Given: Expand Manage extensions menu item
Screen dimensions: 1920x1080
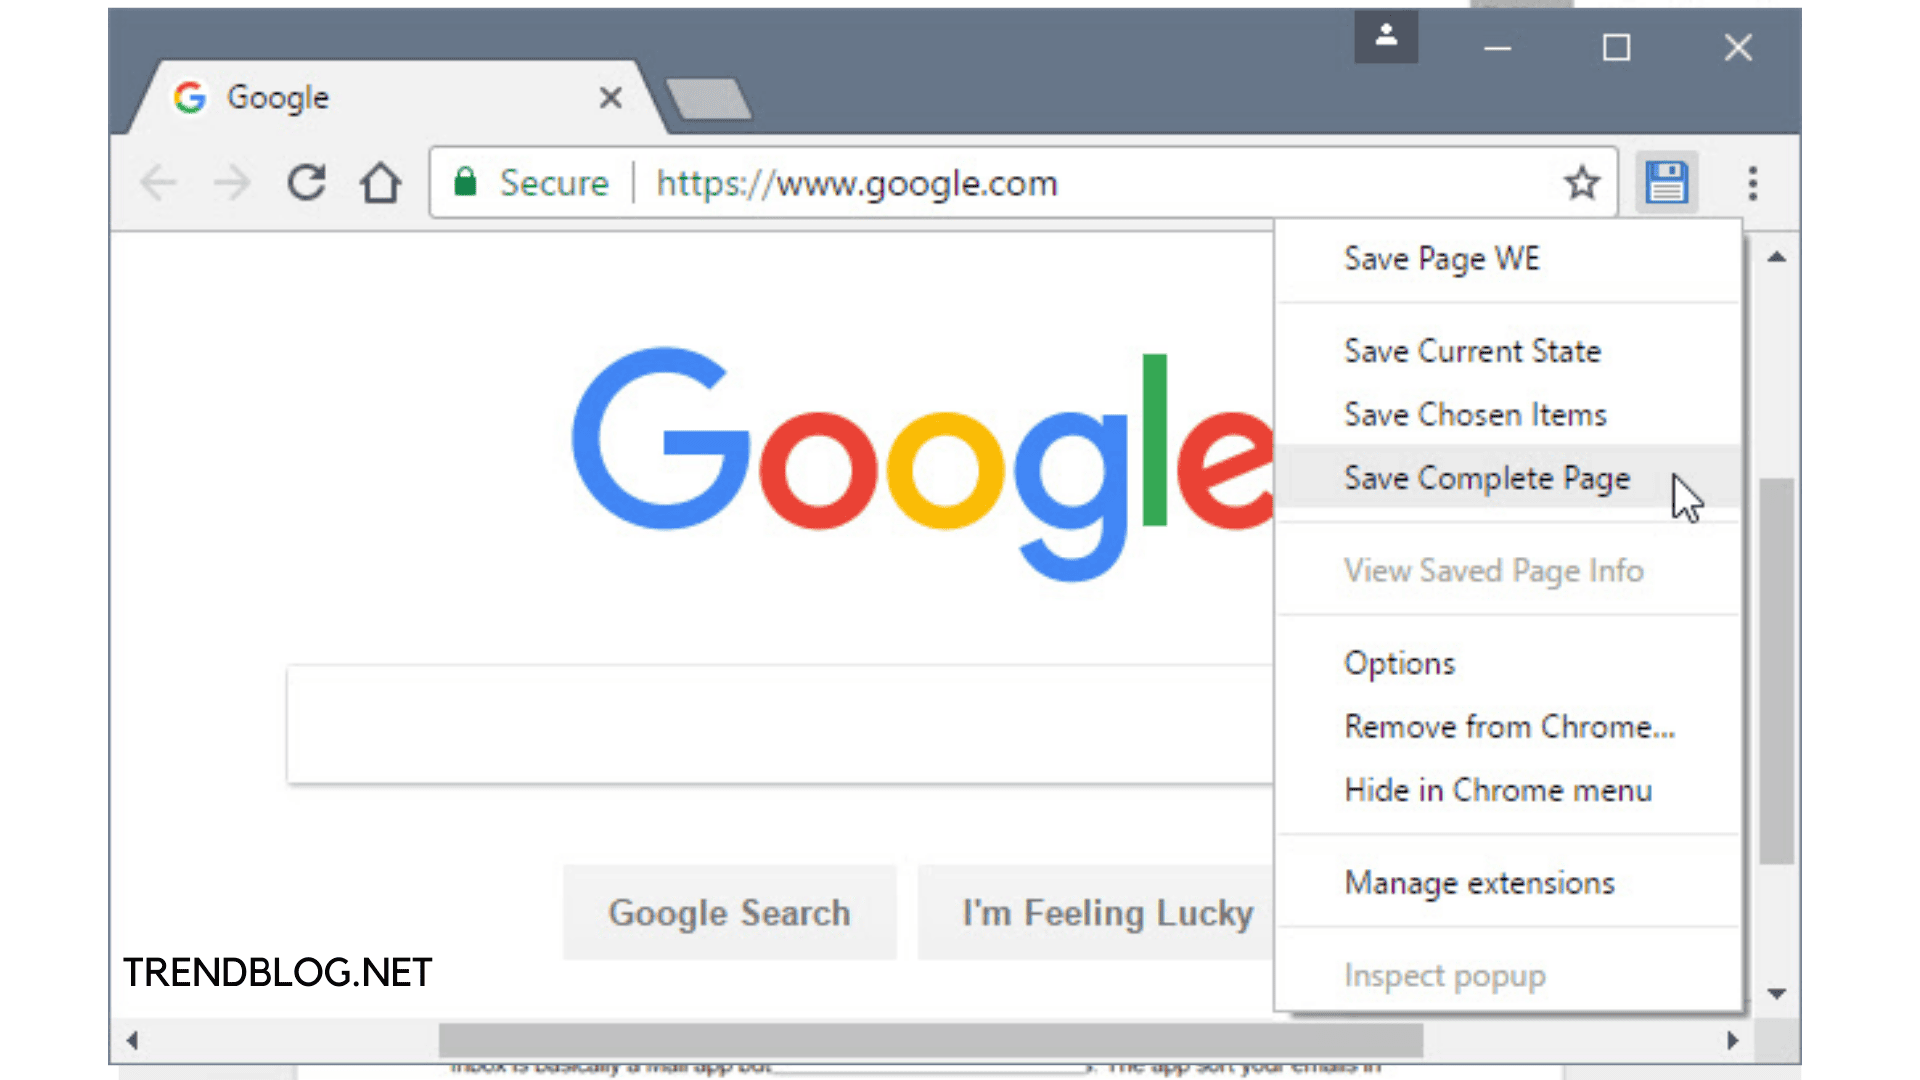Looking at the screenshot, I should 1480,884.
